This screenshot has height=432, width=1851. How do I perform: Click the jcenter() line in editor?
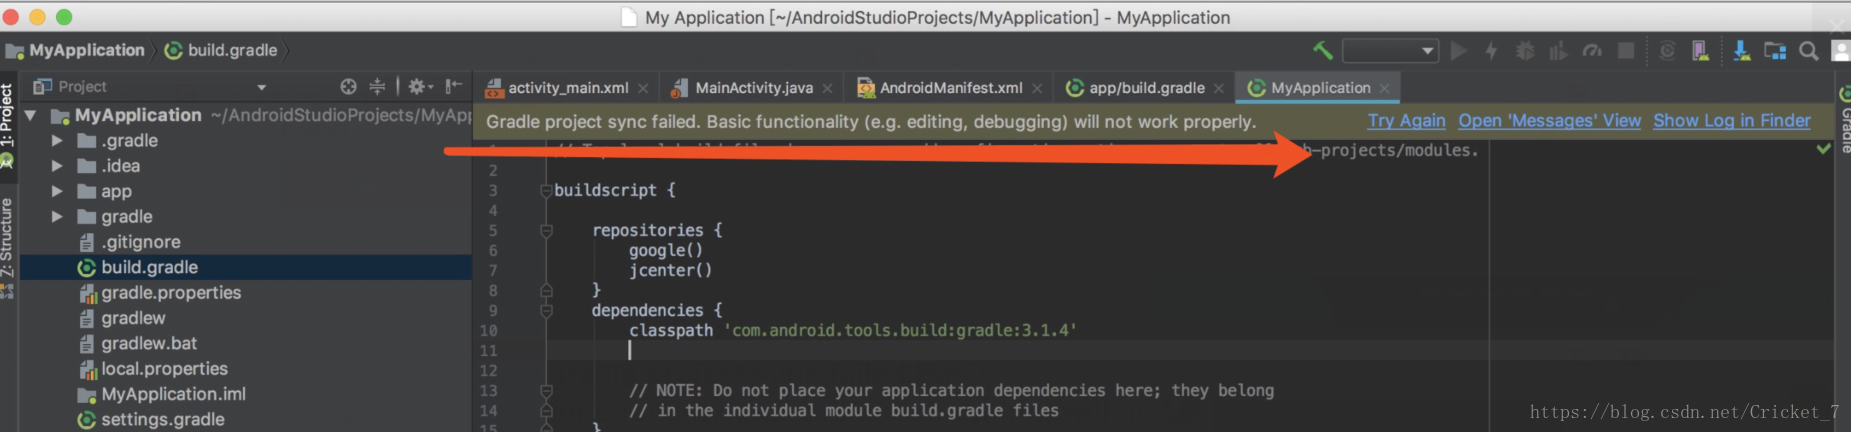coord(670,270)
